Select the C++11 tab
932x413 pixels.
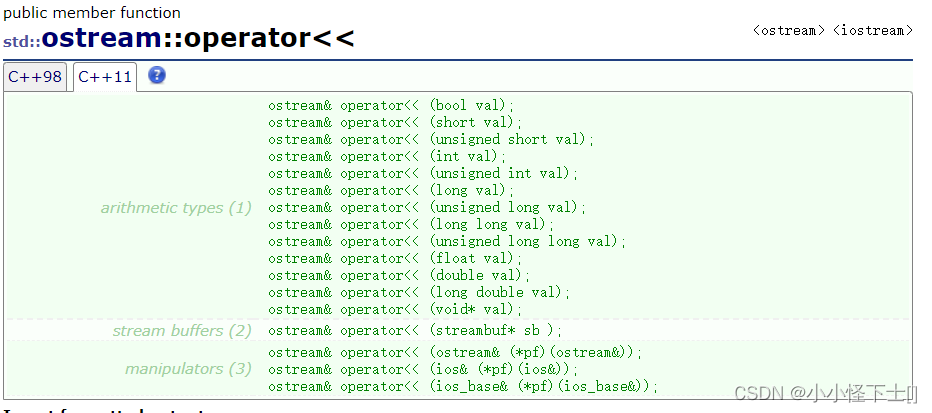(105, 77)
